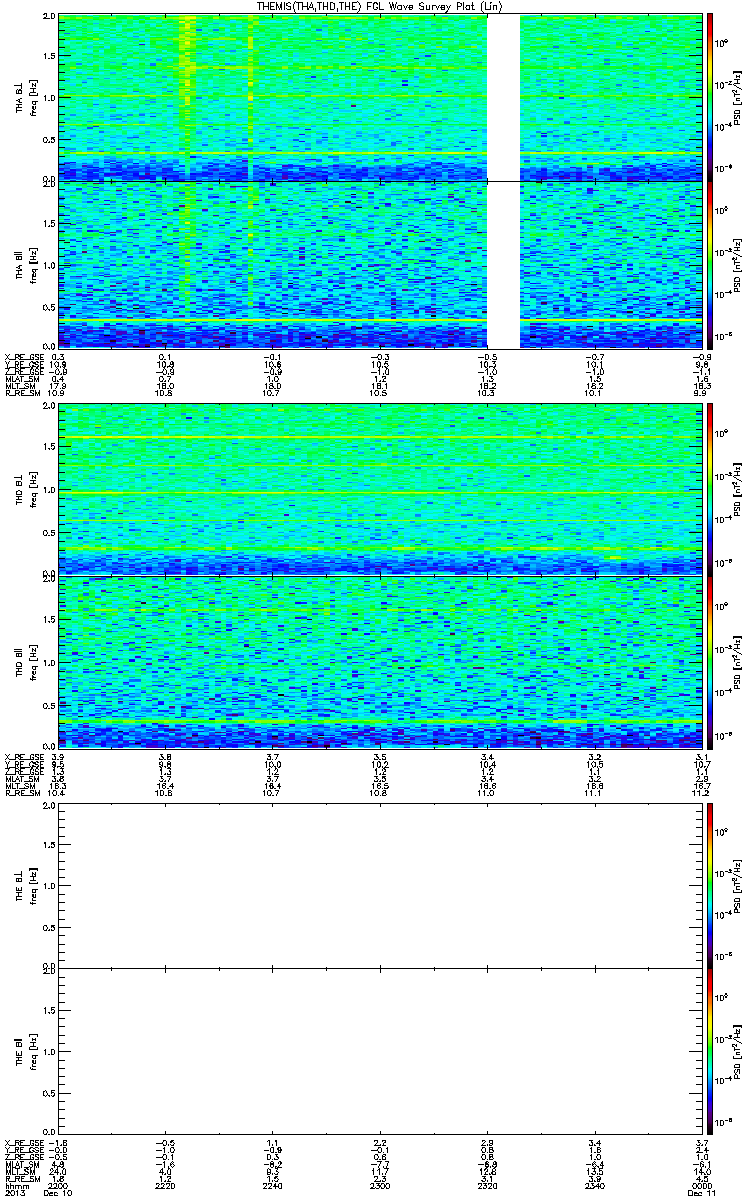Click the 2300 time tick label

tap(380, 1186)
